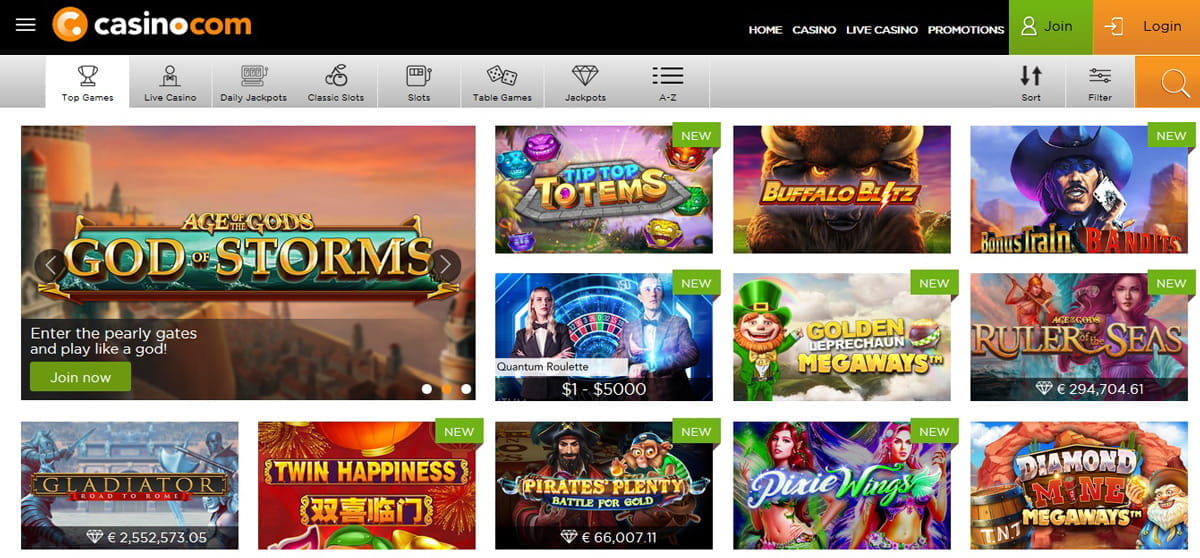Click NEW badge on Pirates' Plenty
The width and height of the screenshot is (1200, 558).
696,432
